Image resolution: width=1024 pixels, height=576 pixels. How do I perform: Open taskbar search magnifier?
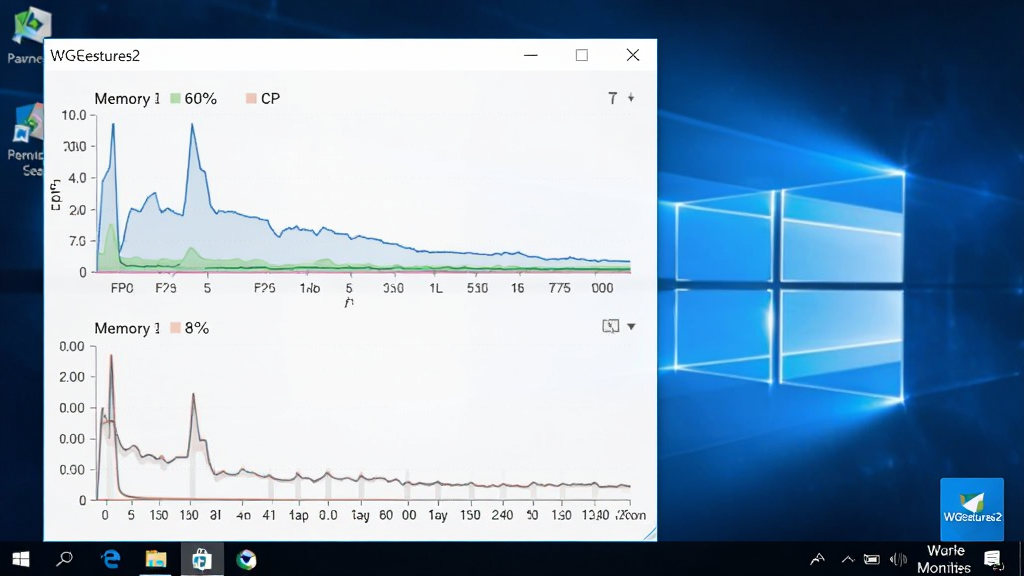tap(64, 559)
